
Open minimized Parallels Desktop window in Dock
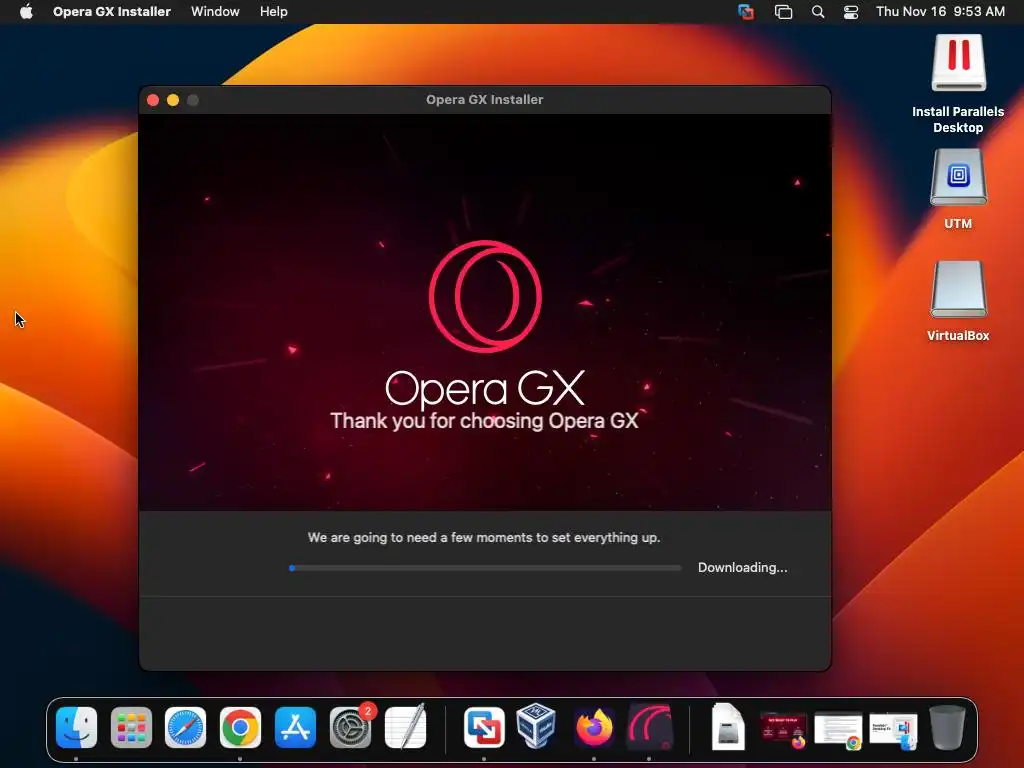tap(893, 730)
